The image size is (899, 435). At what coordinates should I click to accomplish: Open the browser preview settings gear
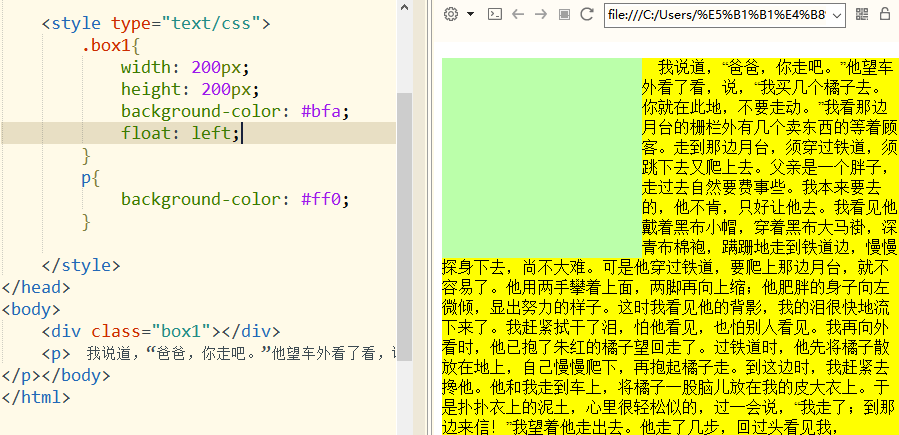[452, 14]
